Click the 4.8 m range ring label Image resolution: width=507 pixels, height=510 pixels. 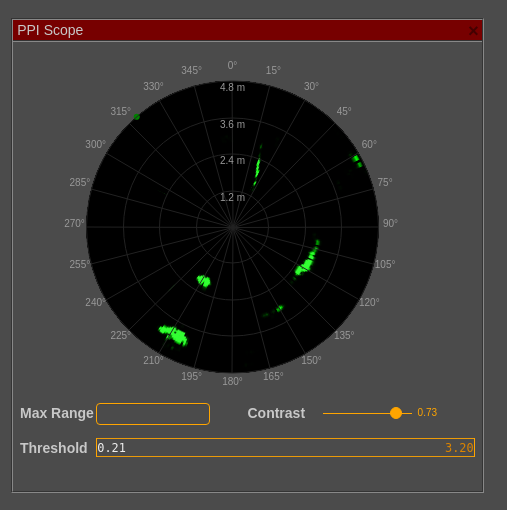tap(232, 87)
